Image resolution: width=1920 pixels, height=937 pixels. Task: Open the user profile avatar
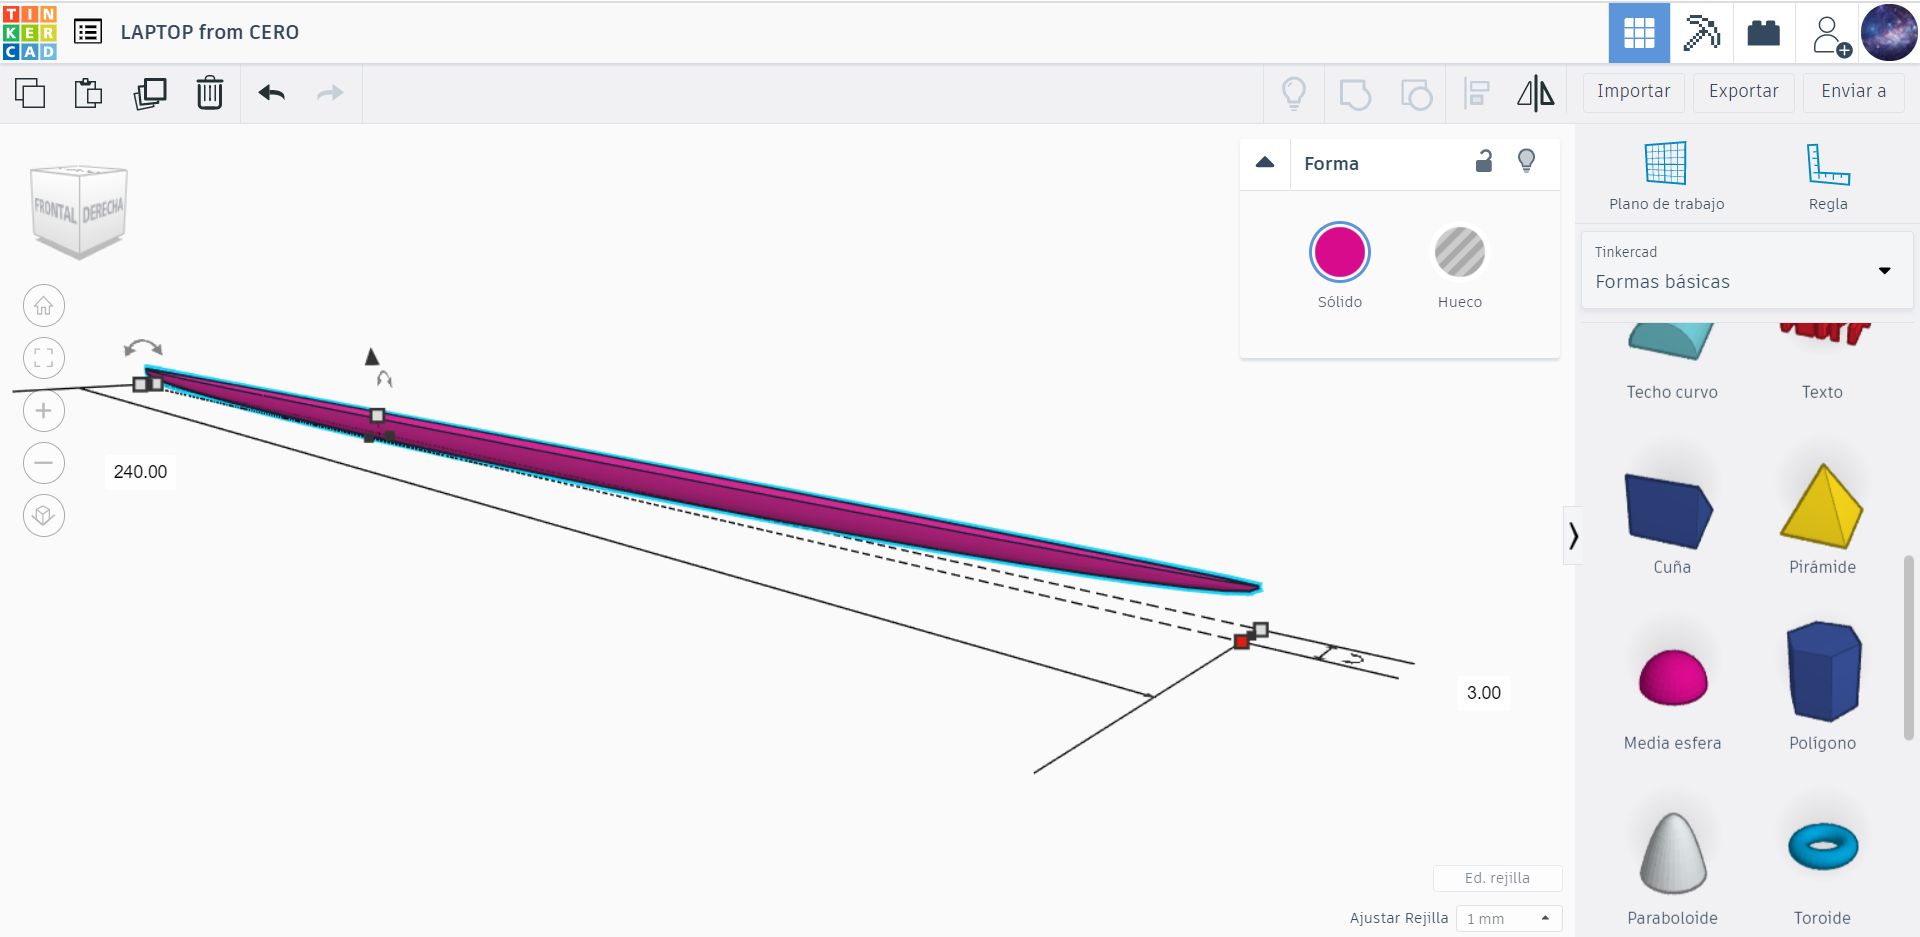click(x=1889, y=33)
